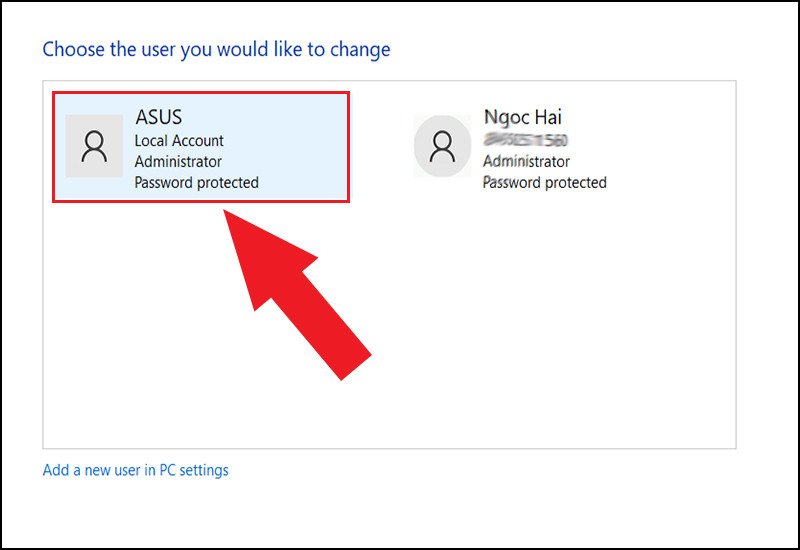This screenshot has height=550, width=800.
Task: Click the person silhouette inside ASUS avatar
Action: coord(94,147)
